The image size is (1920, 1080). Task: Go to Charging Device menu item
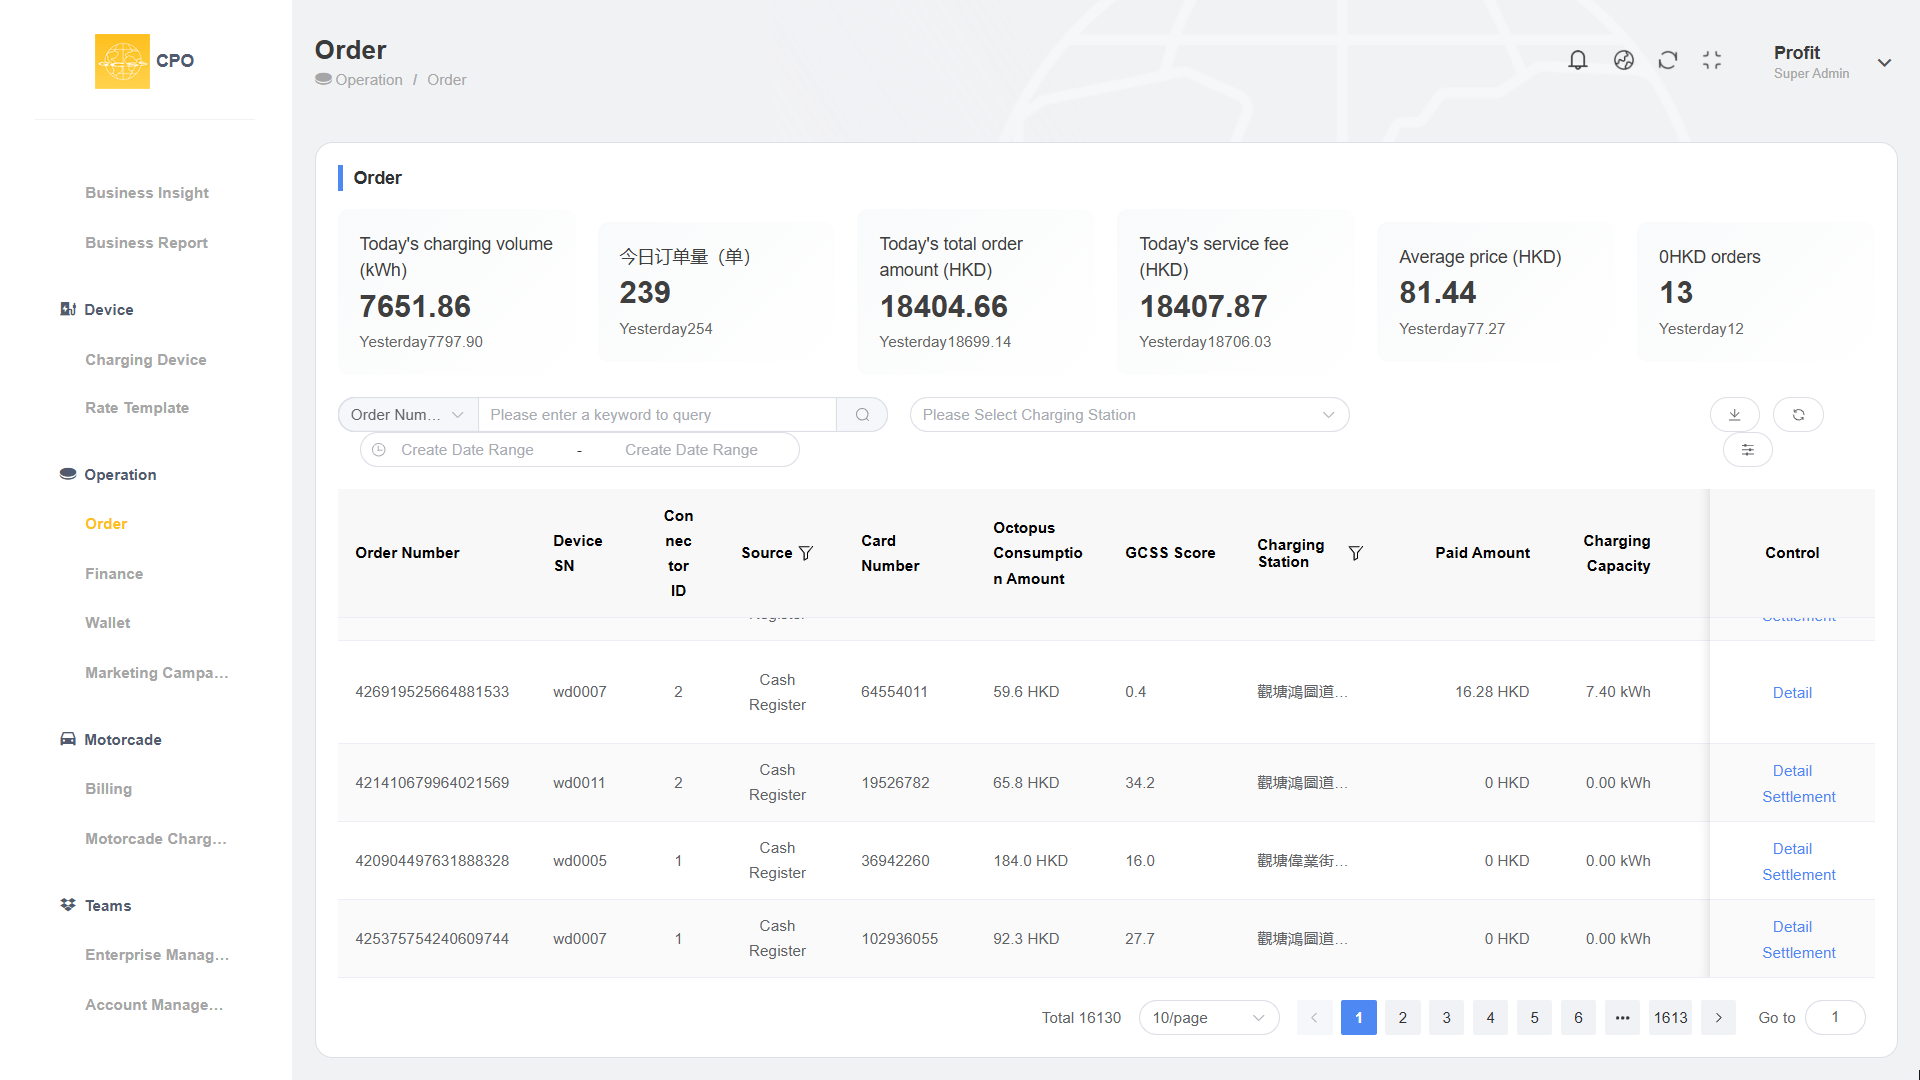click(146, 360)
